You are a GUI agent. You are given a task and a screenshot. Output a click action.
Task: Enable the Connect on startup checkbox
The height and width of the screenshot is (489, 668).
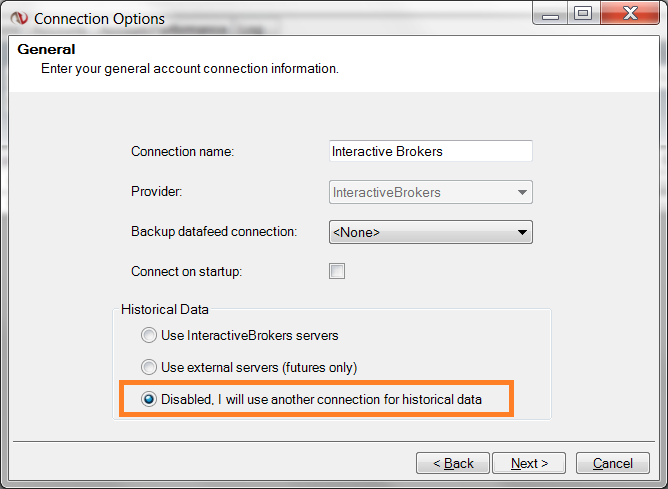pos(337,271)
